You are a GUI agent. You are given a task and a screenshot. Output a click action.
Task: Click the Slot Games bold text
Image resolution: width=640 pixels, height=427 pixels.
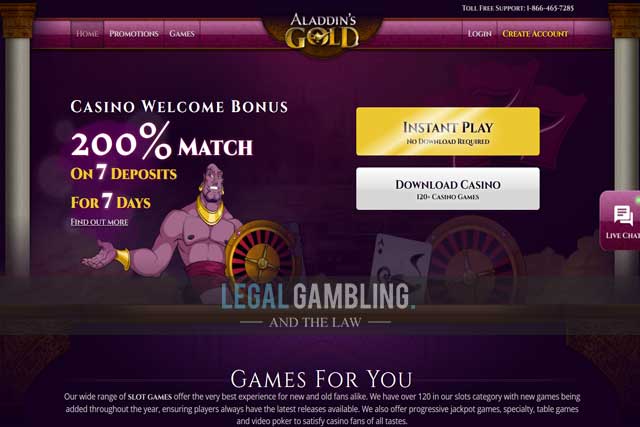150,396
